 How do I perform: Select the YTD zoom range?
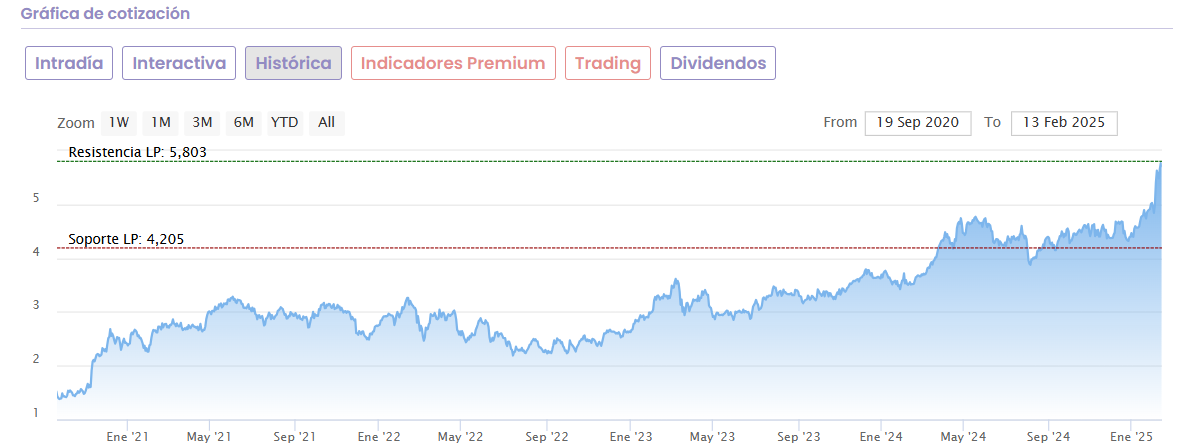(x=285, y=123)
